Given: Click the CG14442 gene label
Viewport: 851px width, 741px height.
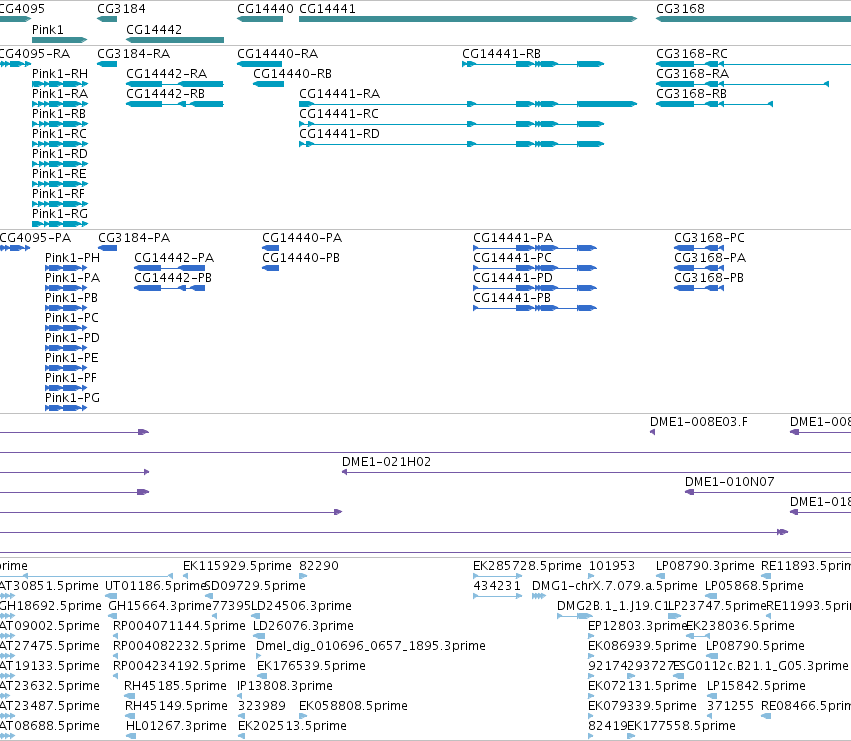Looking at the screenshot, I should click(x=154, y=30).
